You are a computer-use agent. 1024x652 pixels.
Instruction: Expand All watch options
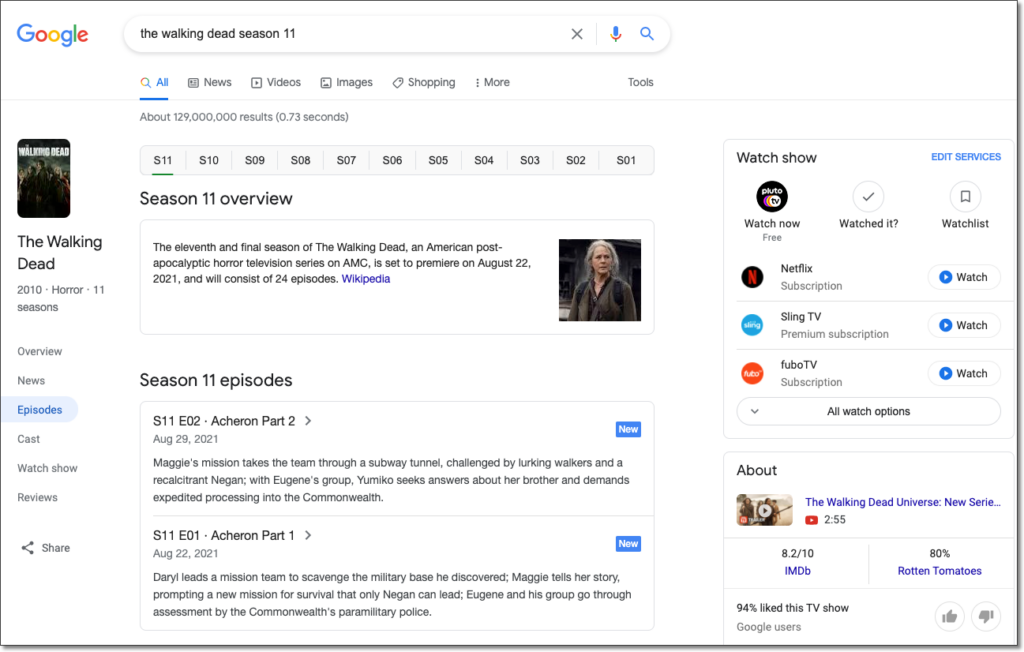coord(868,412)
